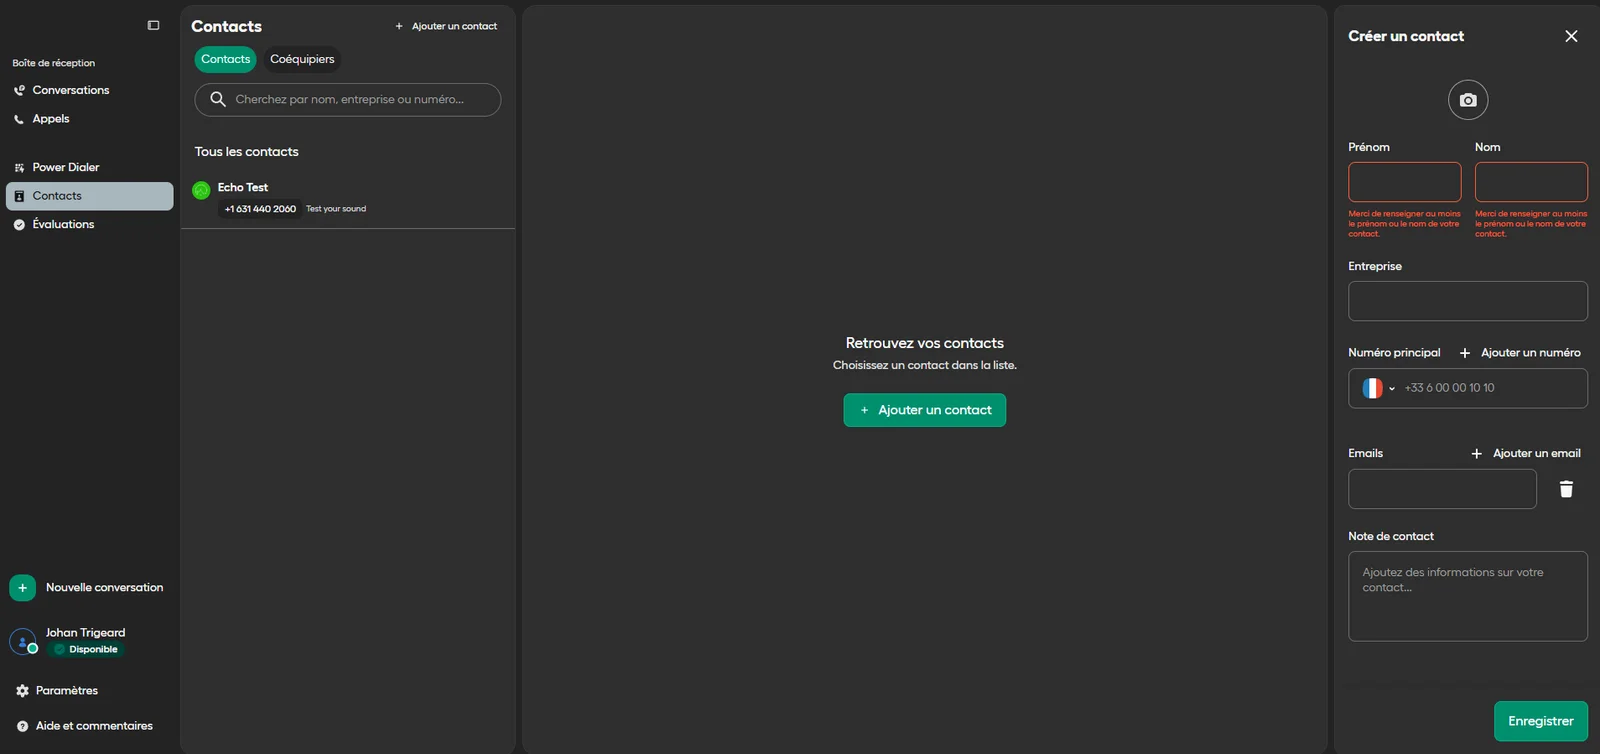Screen dimensions: 1600x754
Task: Click the +1 631 440 2060 number
Action: [x=260, y=209]
